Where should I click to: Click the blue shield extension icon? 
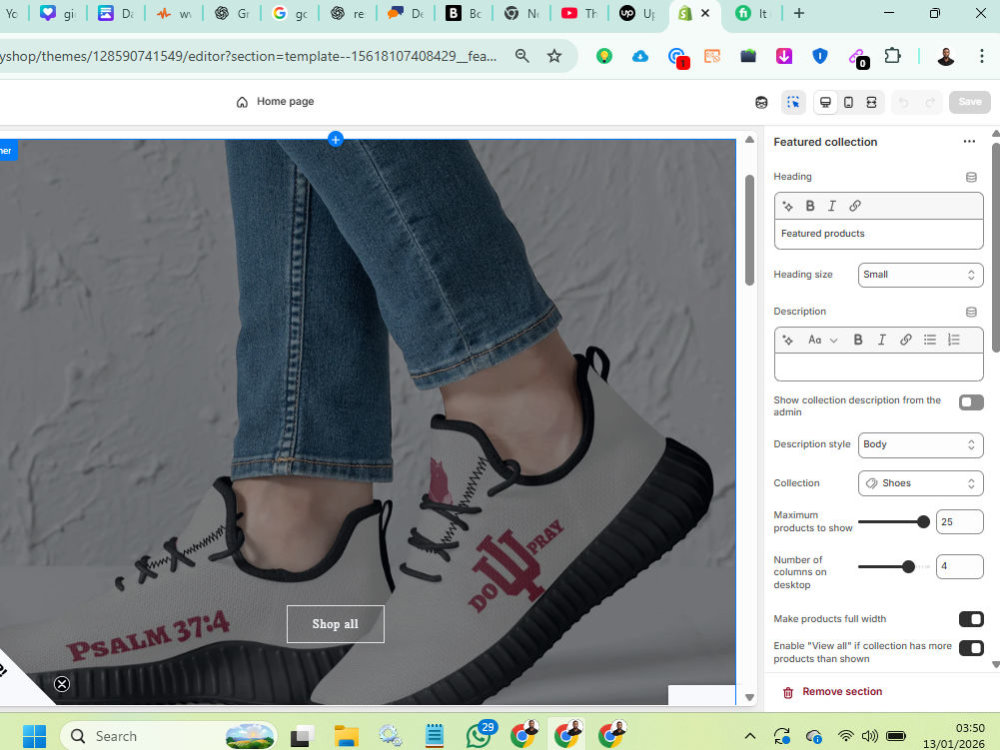tap(820, 56)
